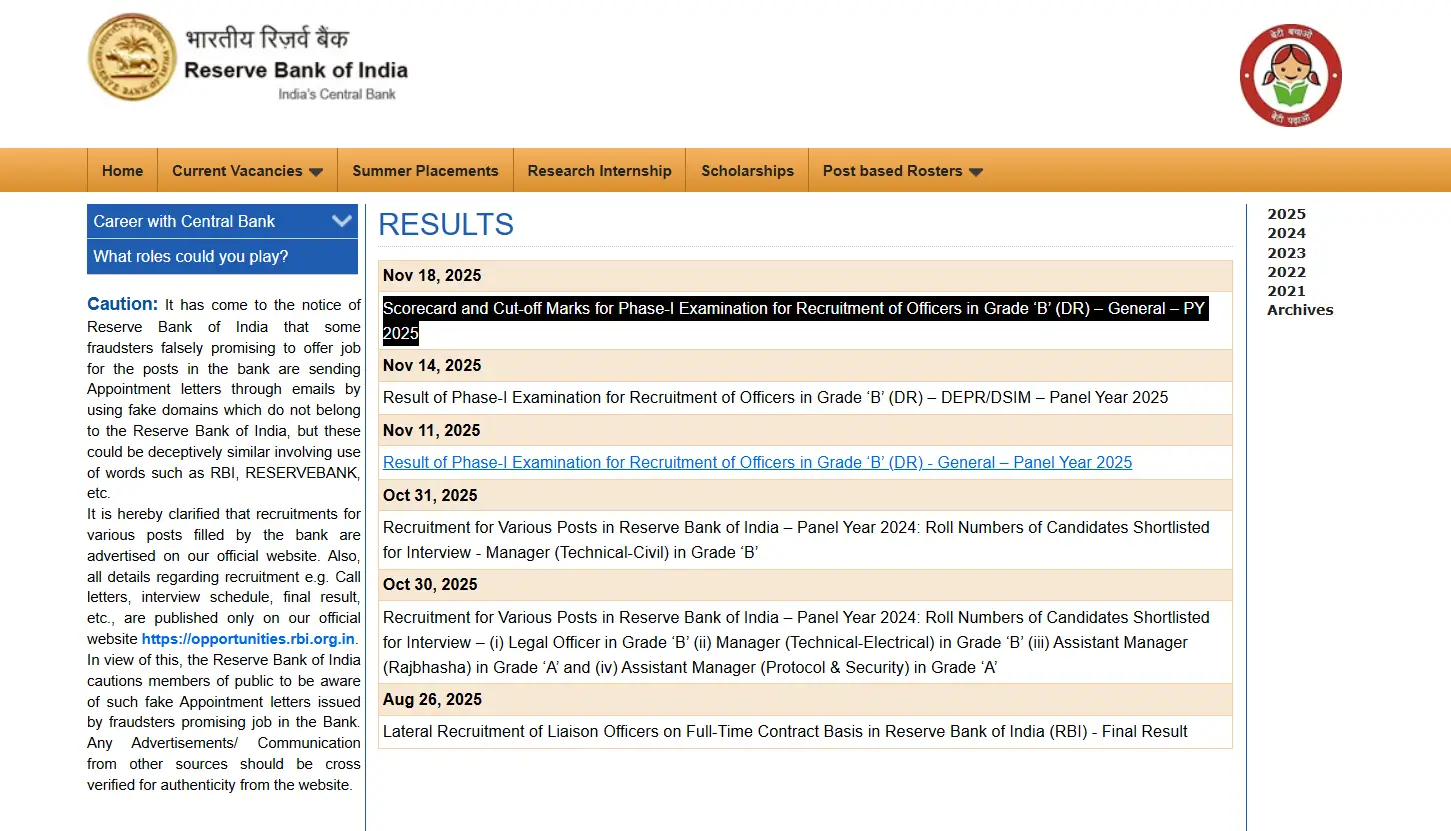Screen dimensions: 1451x831
Task: Open the Legal Officer interview shortlist link
Action: pyautogui.click(x=796, y=642)
